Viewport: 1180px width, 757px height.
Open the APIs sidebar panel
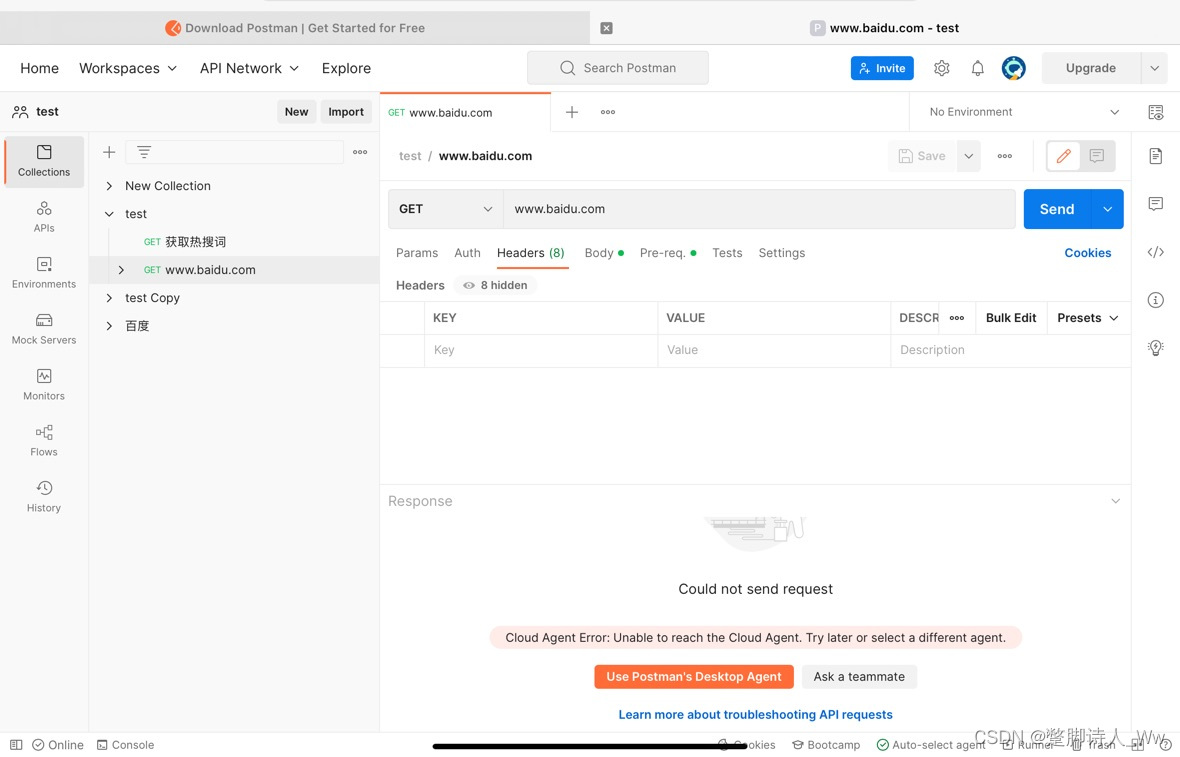tap(44, 217)
